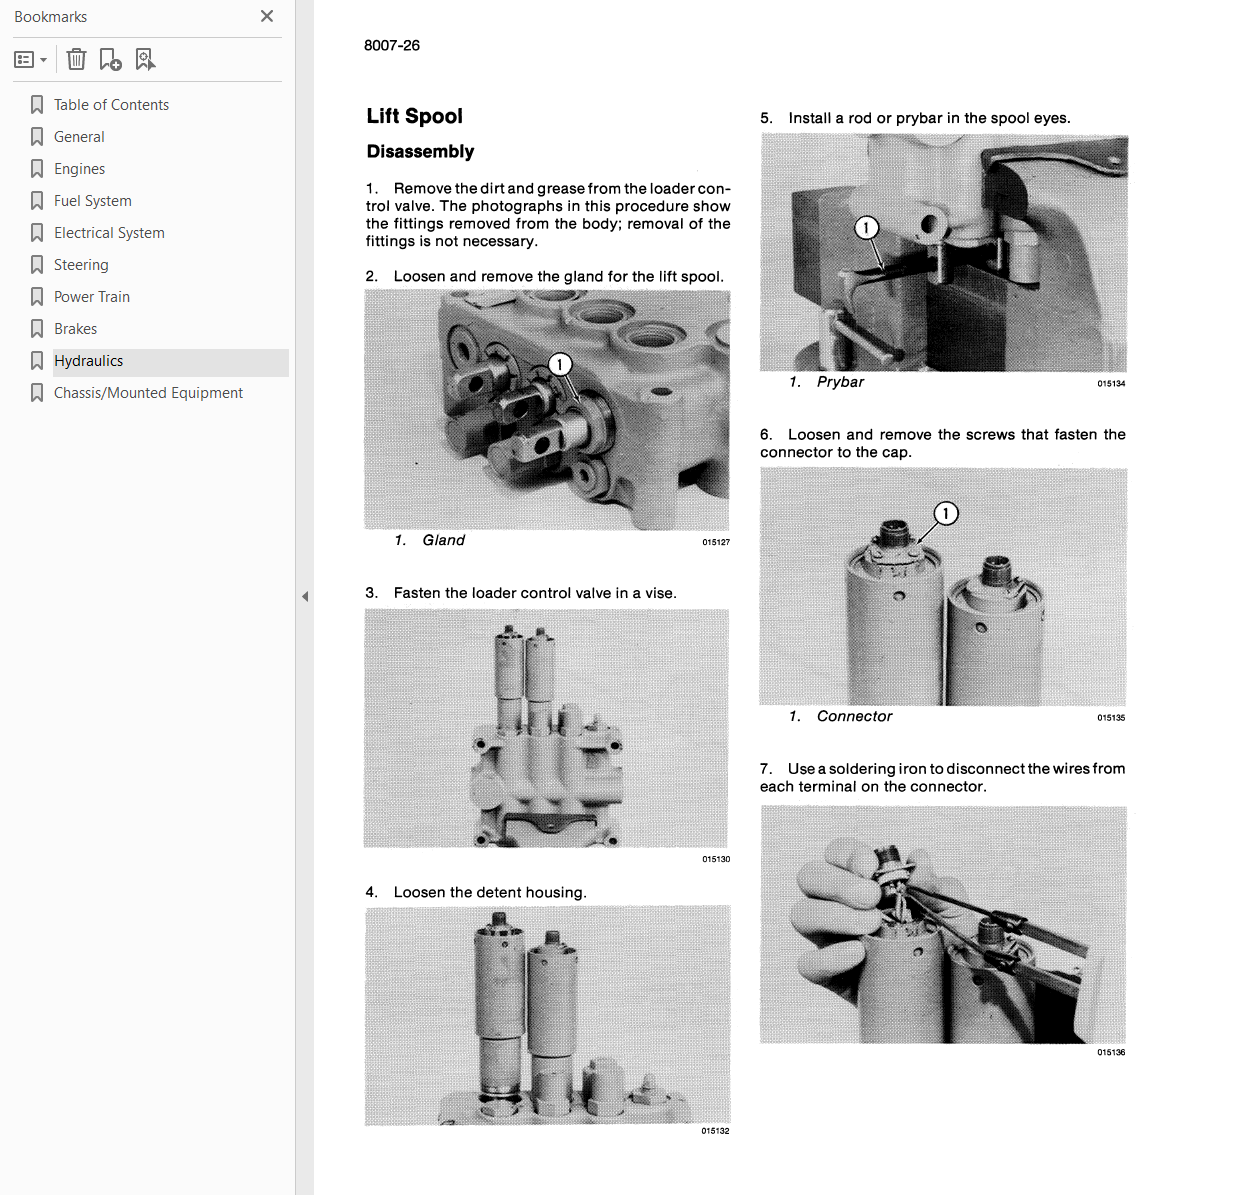Click the bookmark icon beside Brakes

pyautogui.click(x=37, y=329)
